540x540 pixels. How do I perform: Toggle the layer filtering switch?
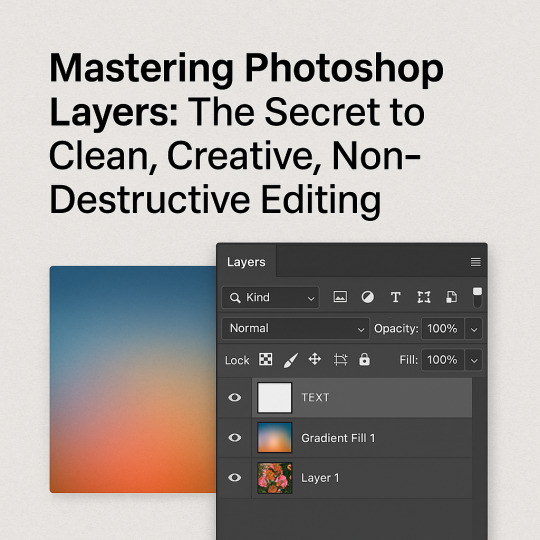click(477, 297)
